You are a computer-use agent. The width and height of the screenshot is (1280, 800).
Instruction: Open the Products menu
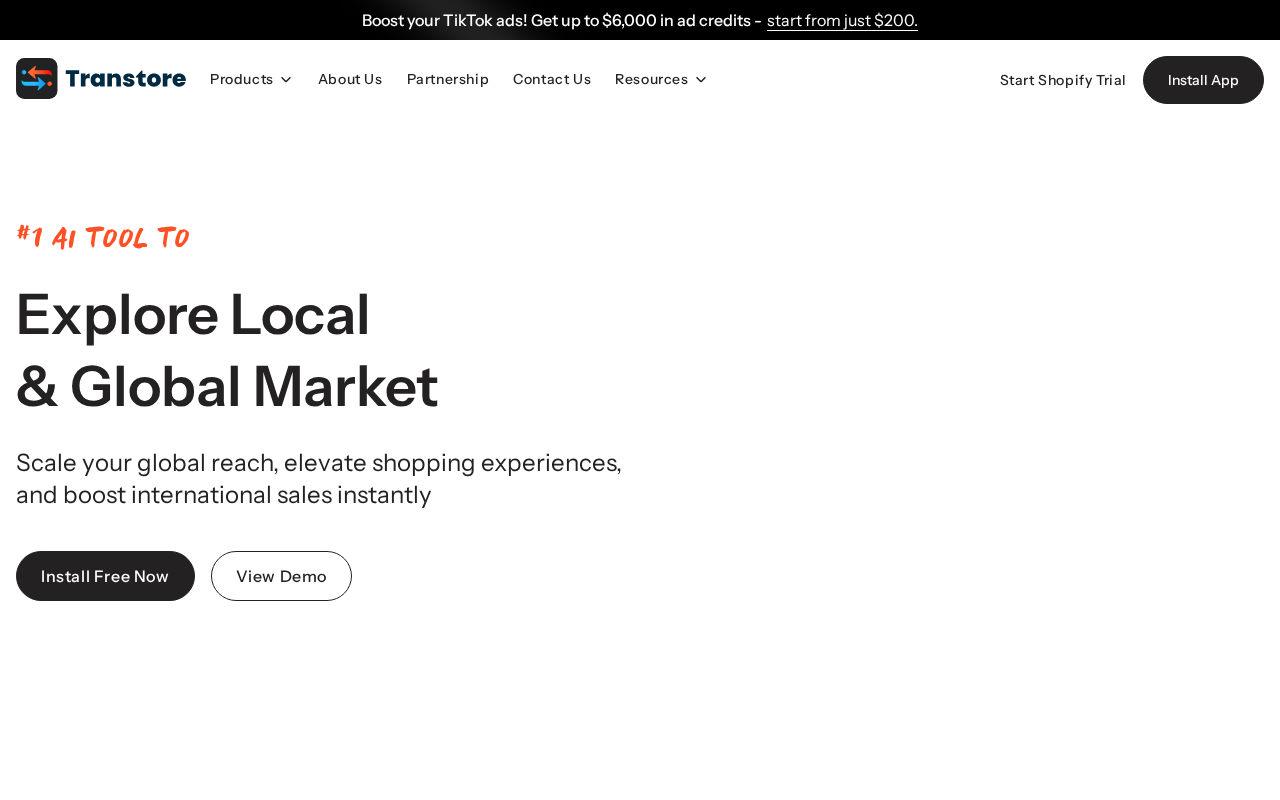[241, 79]
